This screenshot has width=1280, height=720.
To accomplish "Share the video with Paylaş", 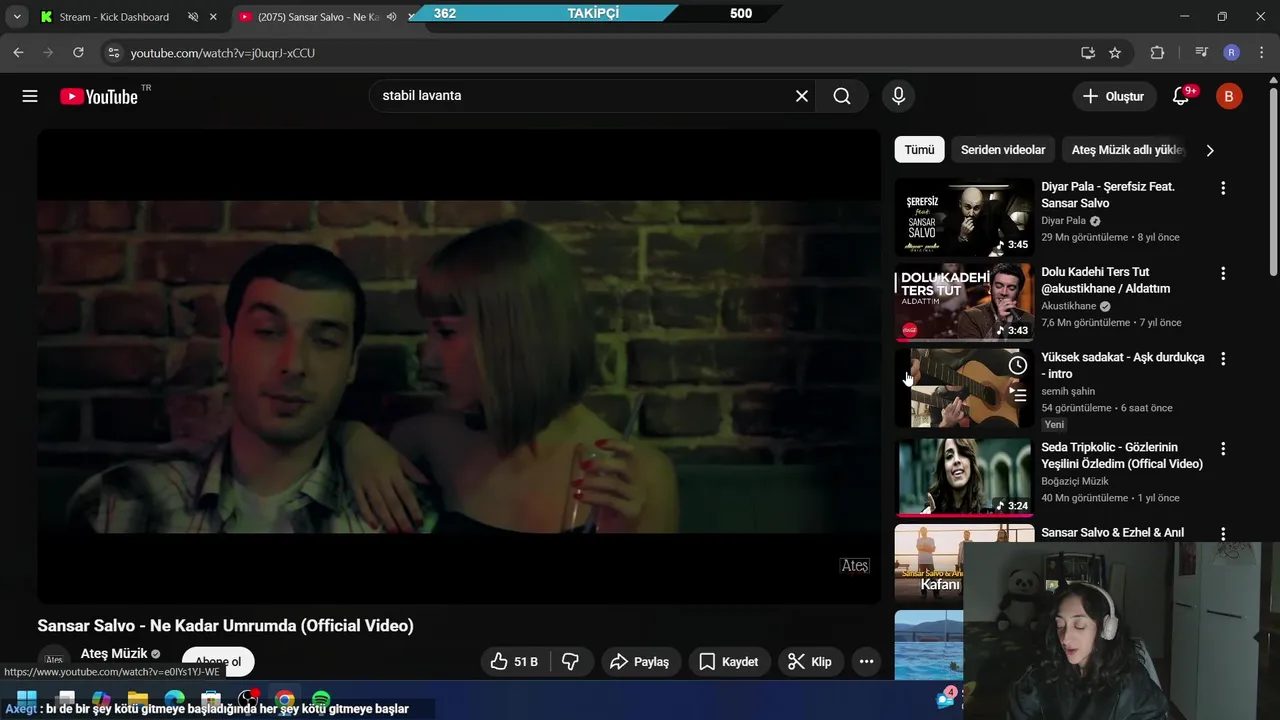I will [x=640, y=662].
